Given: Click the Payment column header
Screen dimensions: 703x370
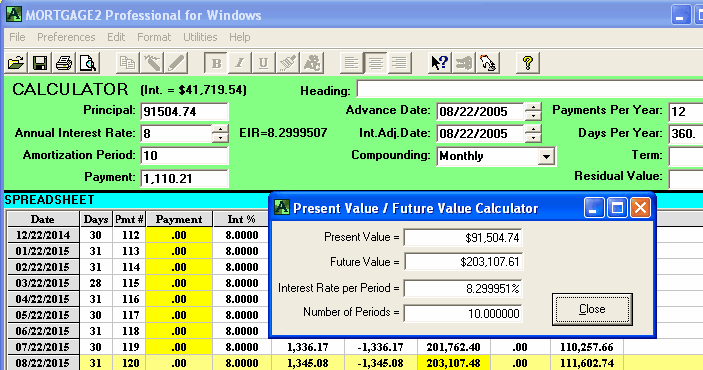Looking at the screenshot, I should pyautogui.click(x=179, y=219).
